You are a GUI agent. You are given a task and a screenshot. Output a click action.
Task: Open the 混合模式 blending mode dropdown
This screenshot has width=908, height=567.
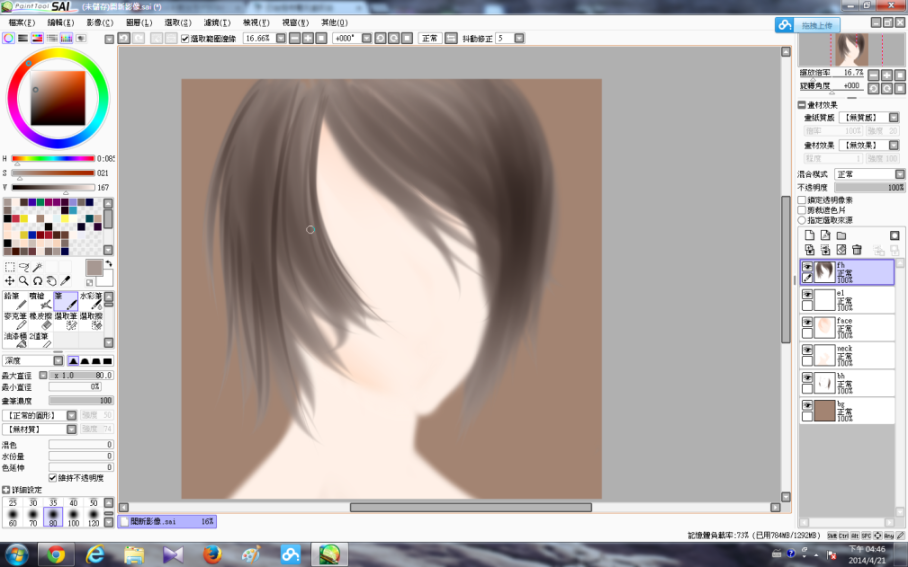pos(867,174)
